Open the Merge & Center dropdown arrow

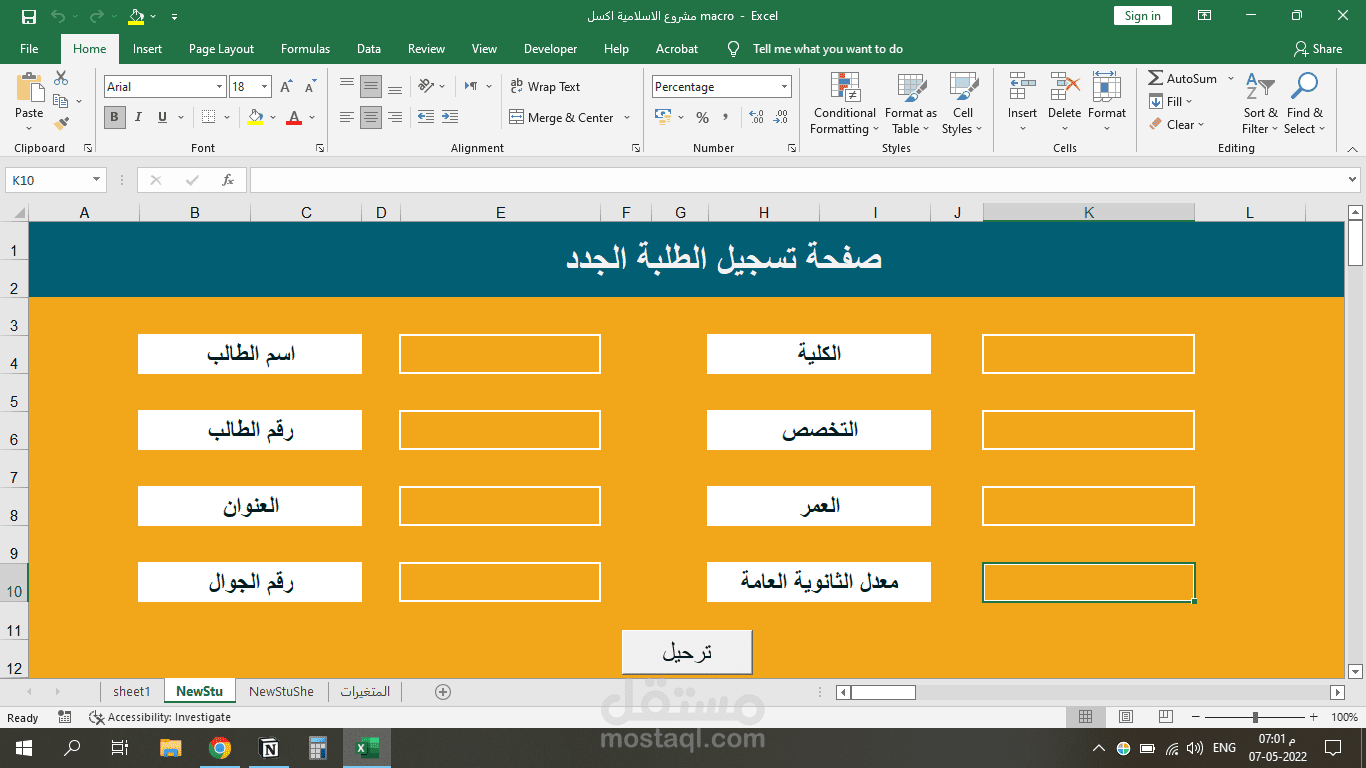click(x=627, y=117)
